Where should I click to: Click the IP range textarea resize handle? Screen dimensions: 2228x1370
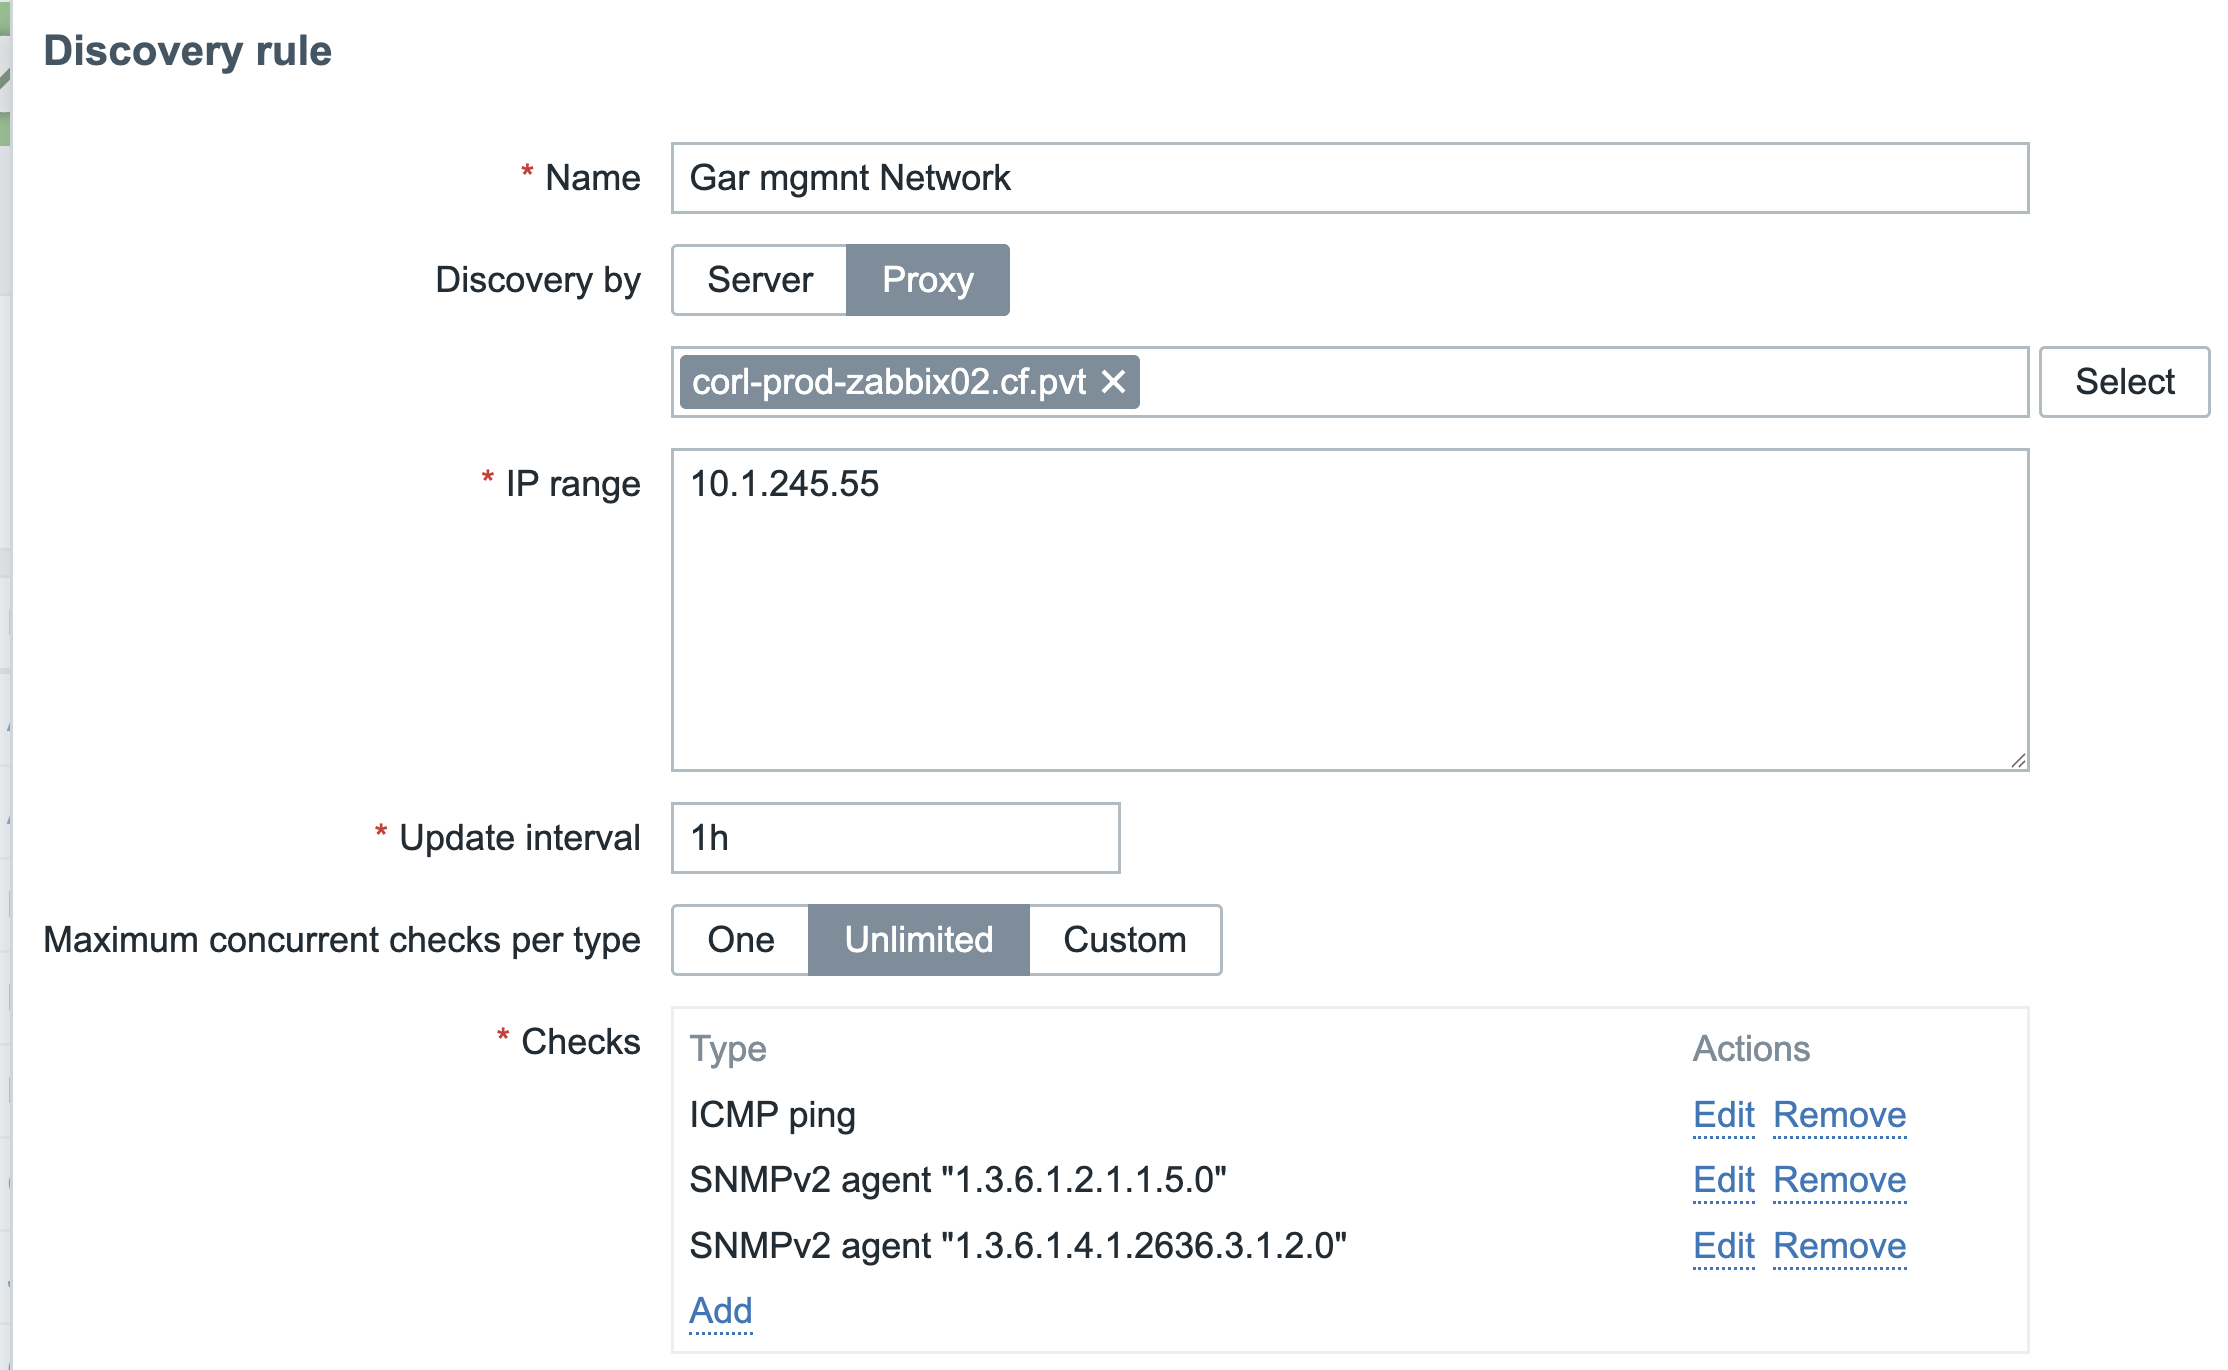point(2018,760)
